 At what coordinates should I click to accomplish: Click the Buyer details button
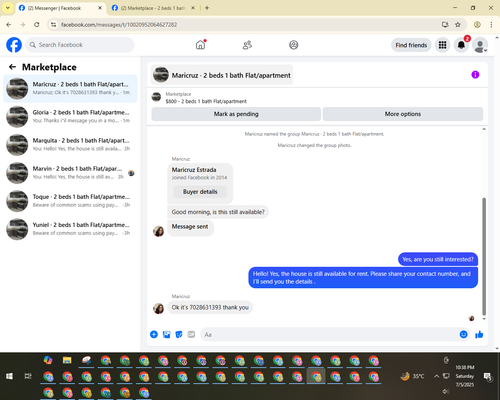tap(200, 192)
